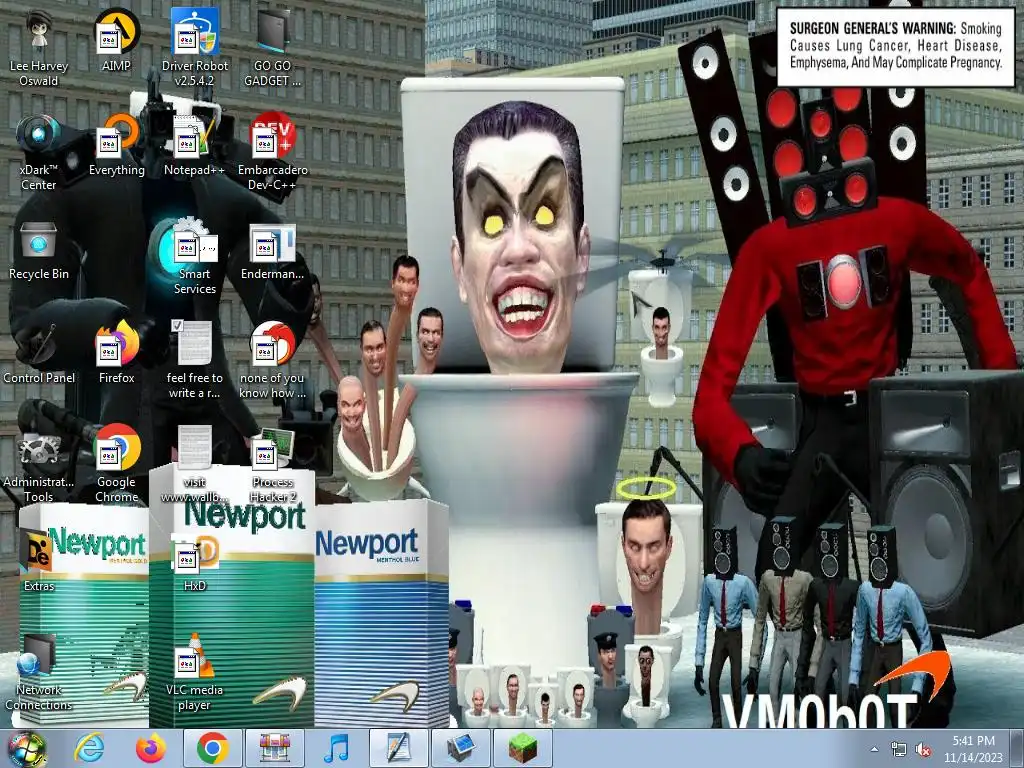Launch VLC media player shortcut

pos(195,673)
